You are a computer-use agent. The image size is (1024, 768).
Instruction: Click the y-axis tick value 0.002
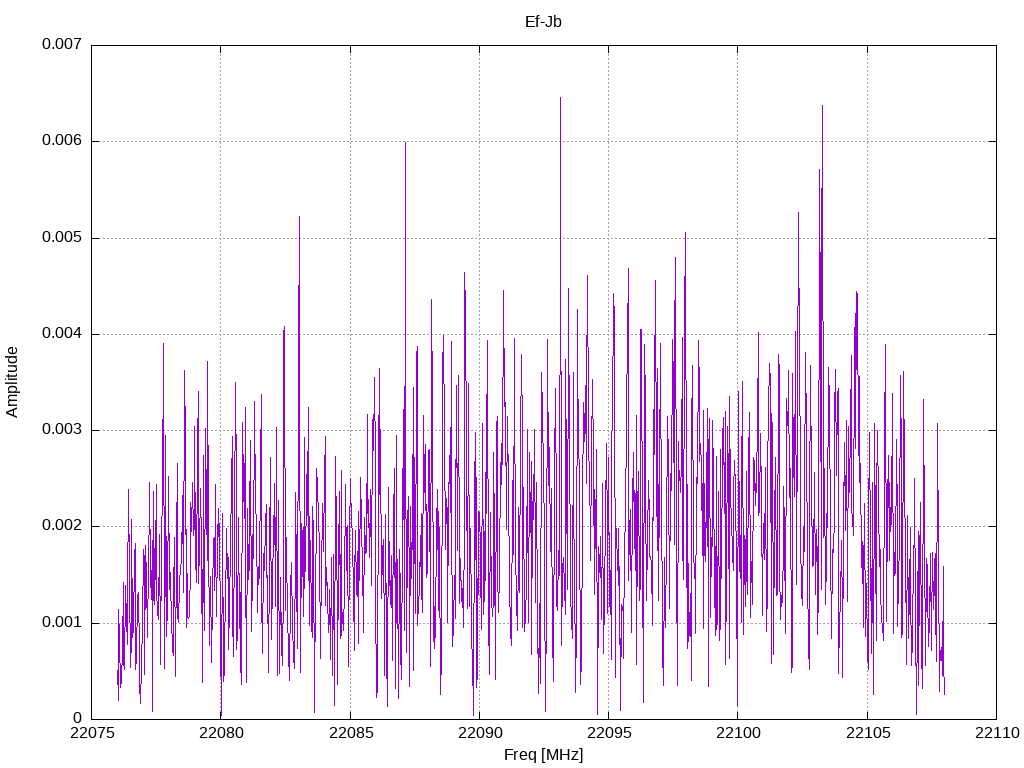(62, 526)
